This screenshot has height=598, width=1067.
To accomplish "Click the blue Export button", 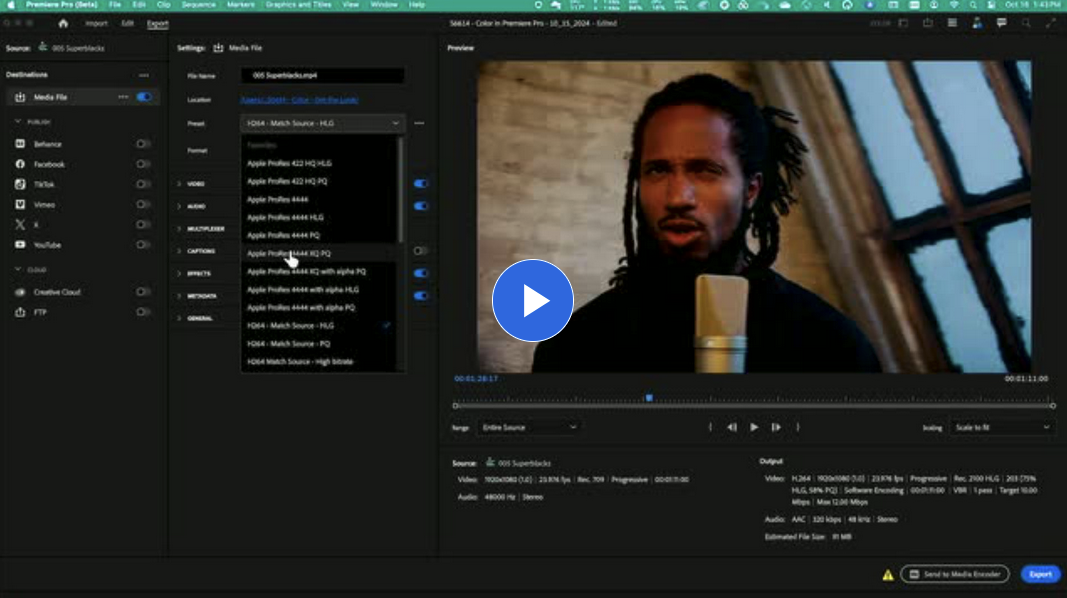I will (x=1040, y=574).
